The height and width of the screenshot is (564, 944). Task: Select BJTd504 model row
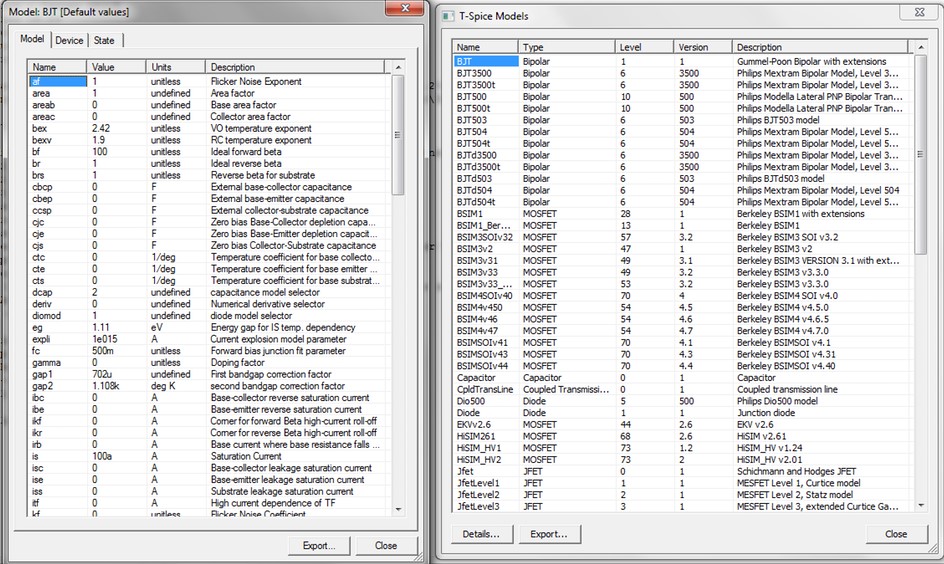[x=683, y=190]
